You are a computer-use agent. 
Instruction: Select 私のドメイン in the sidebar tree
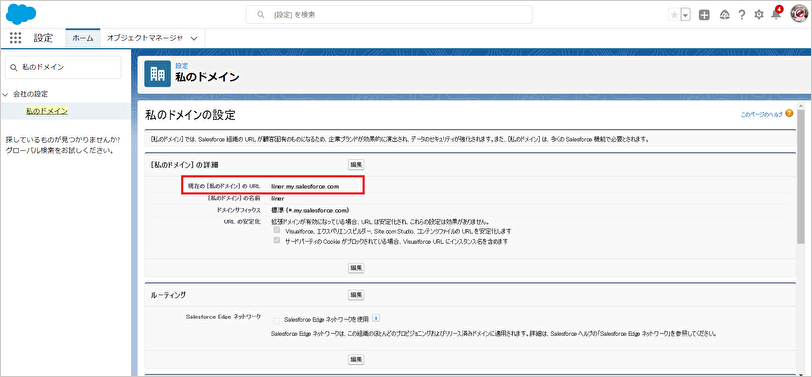click(47, 111)
